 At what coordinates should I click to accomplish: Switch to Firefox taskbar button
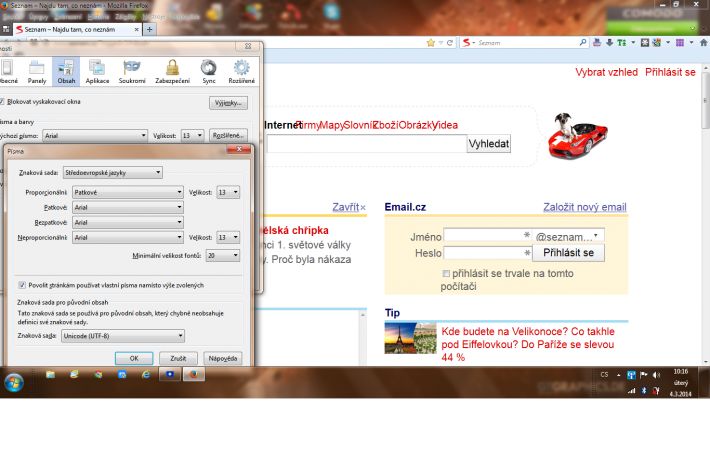(194, 374)
